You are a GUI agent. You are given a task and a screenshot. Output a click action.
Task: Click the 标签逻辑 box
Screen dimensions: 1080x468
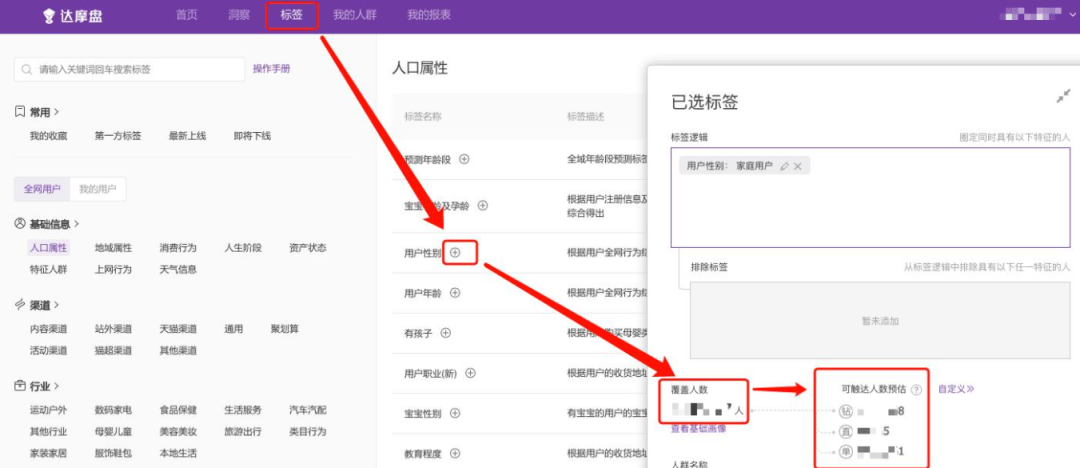tap(871, 197)
